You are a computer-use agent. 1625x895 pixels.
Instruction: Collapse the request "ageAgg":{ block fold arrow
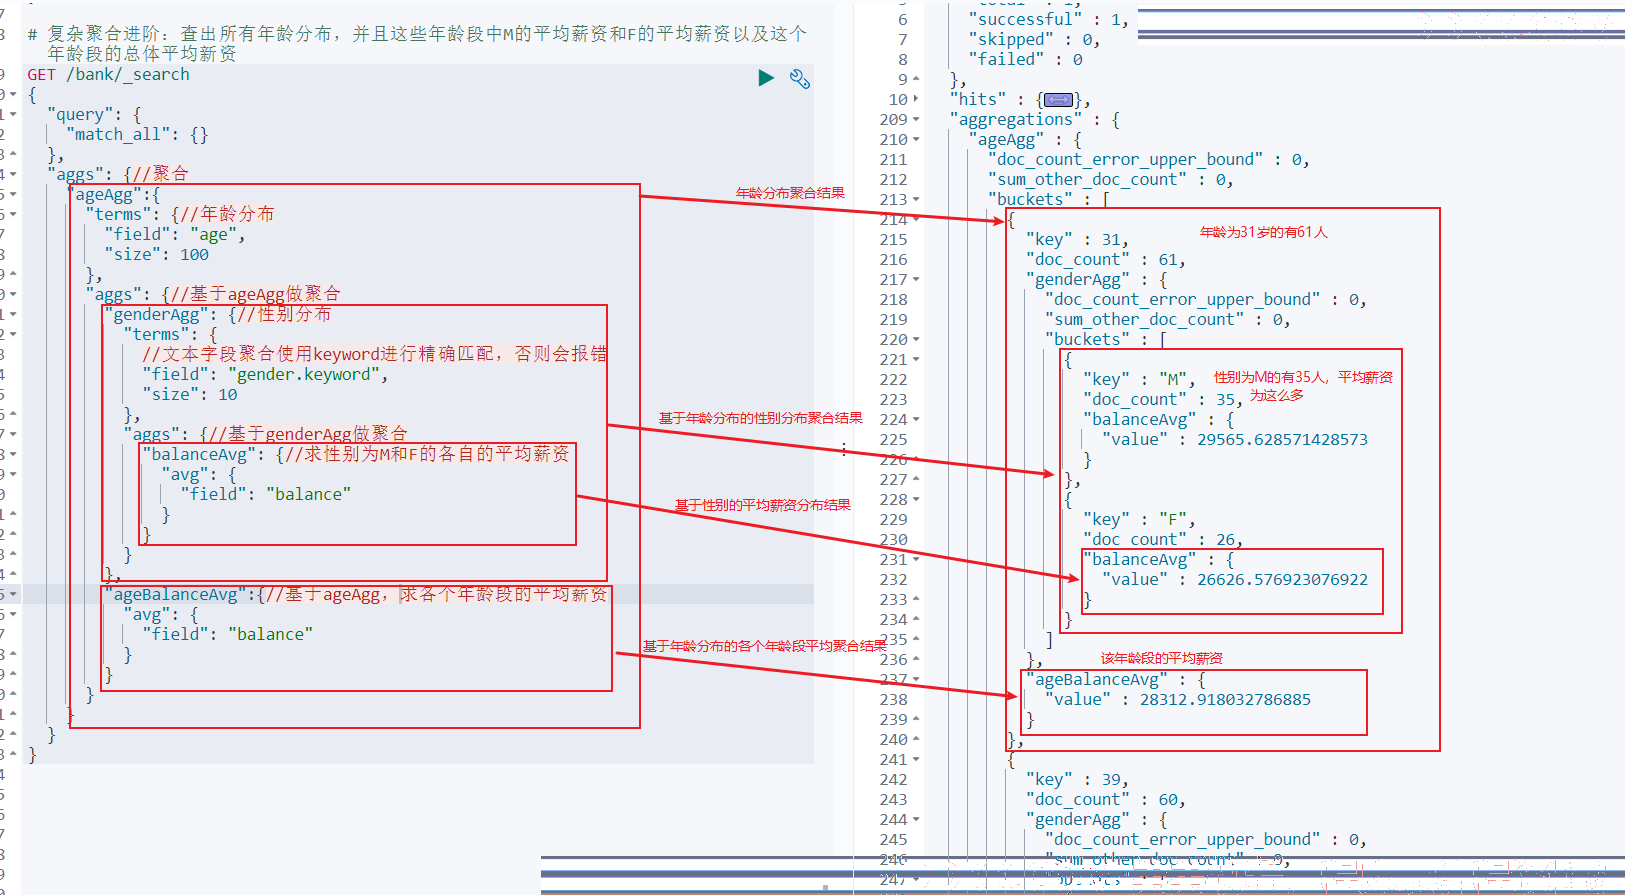[x=13, y=194]
